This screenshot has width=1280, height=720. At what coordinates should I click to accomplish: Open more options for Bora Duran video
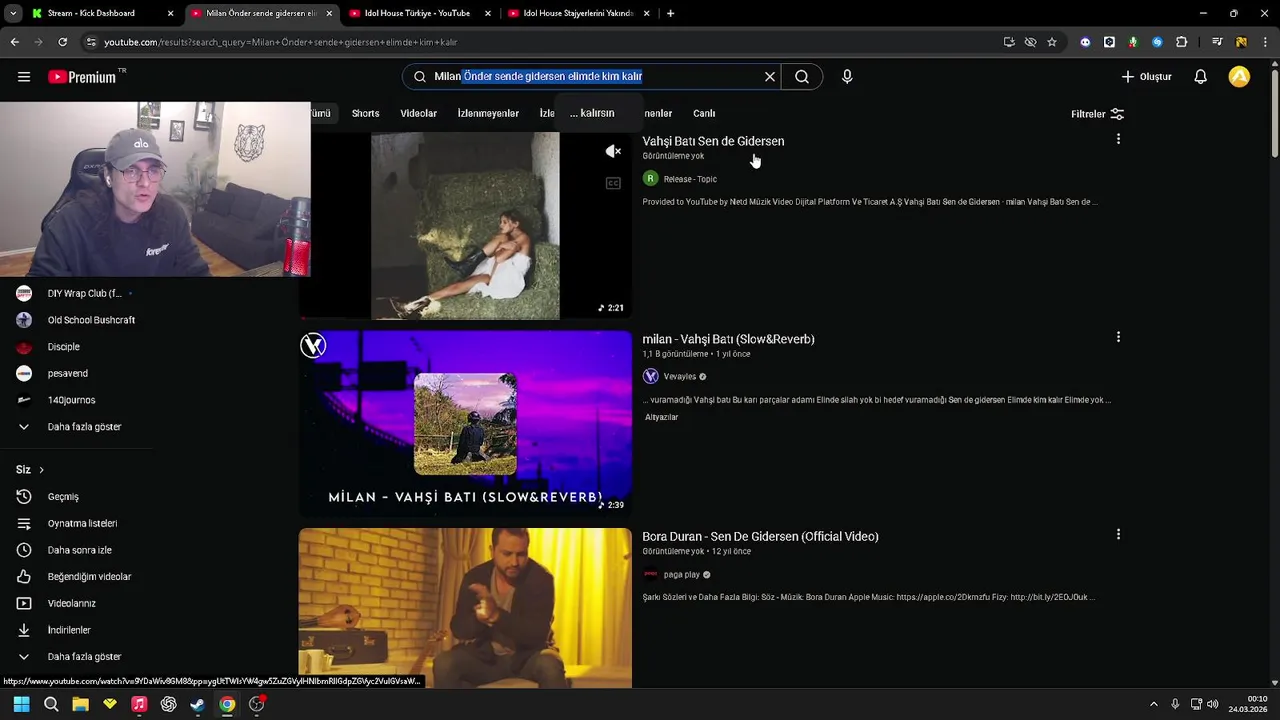pyautogui.click(x=1118, y=535)
